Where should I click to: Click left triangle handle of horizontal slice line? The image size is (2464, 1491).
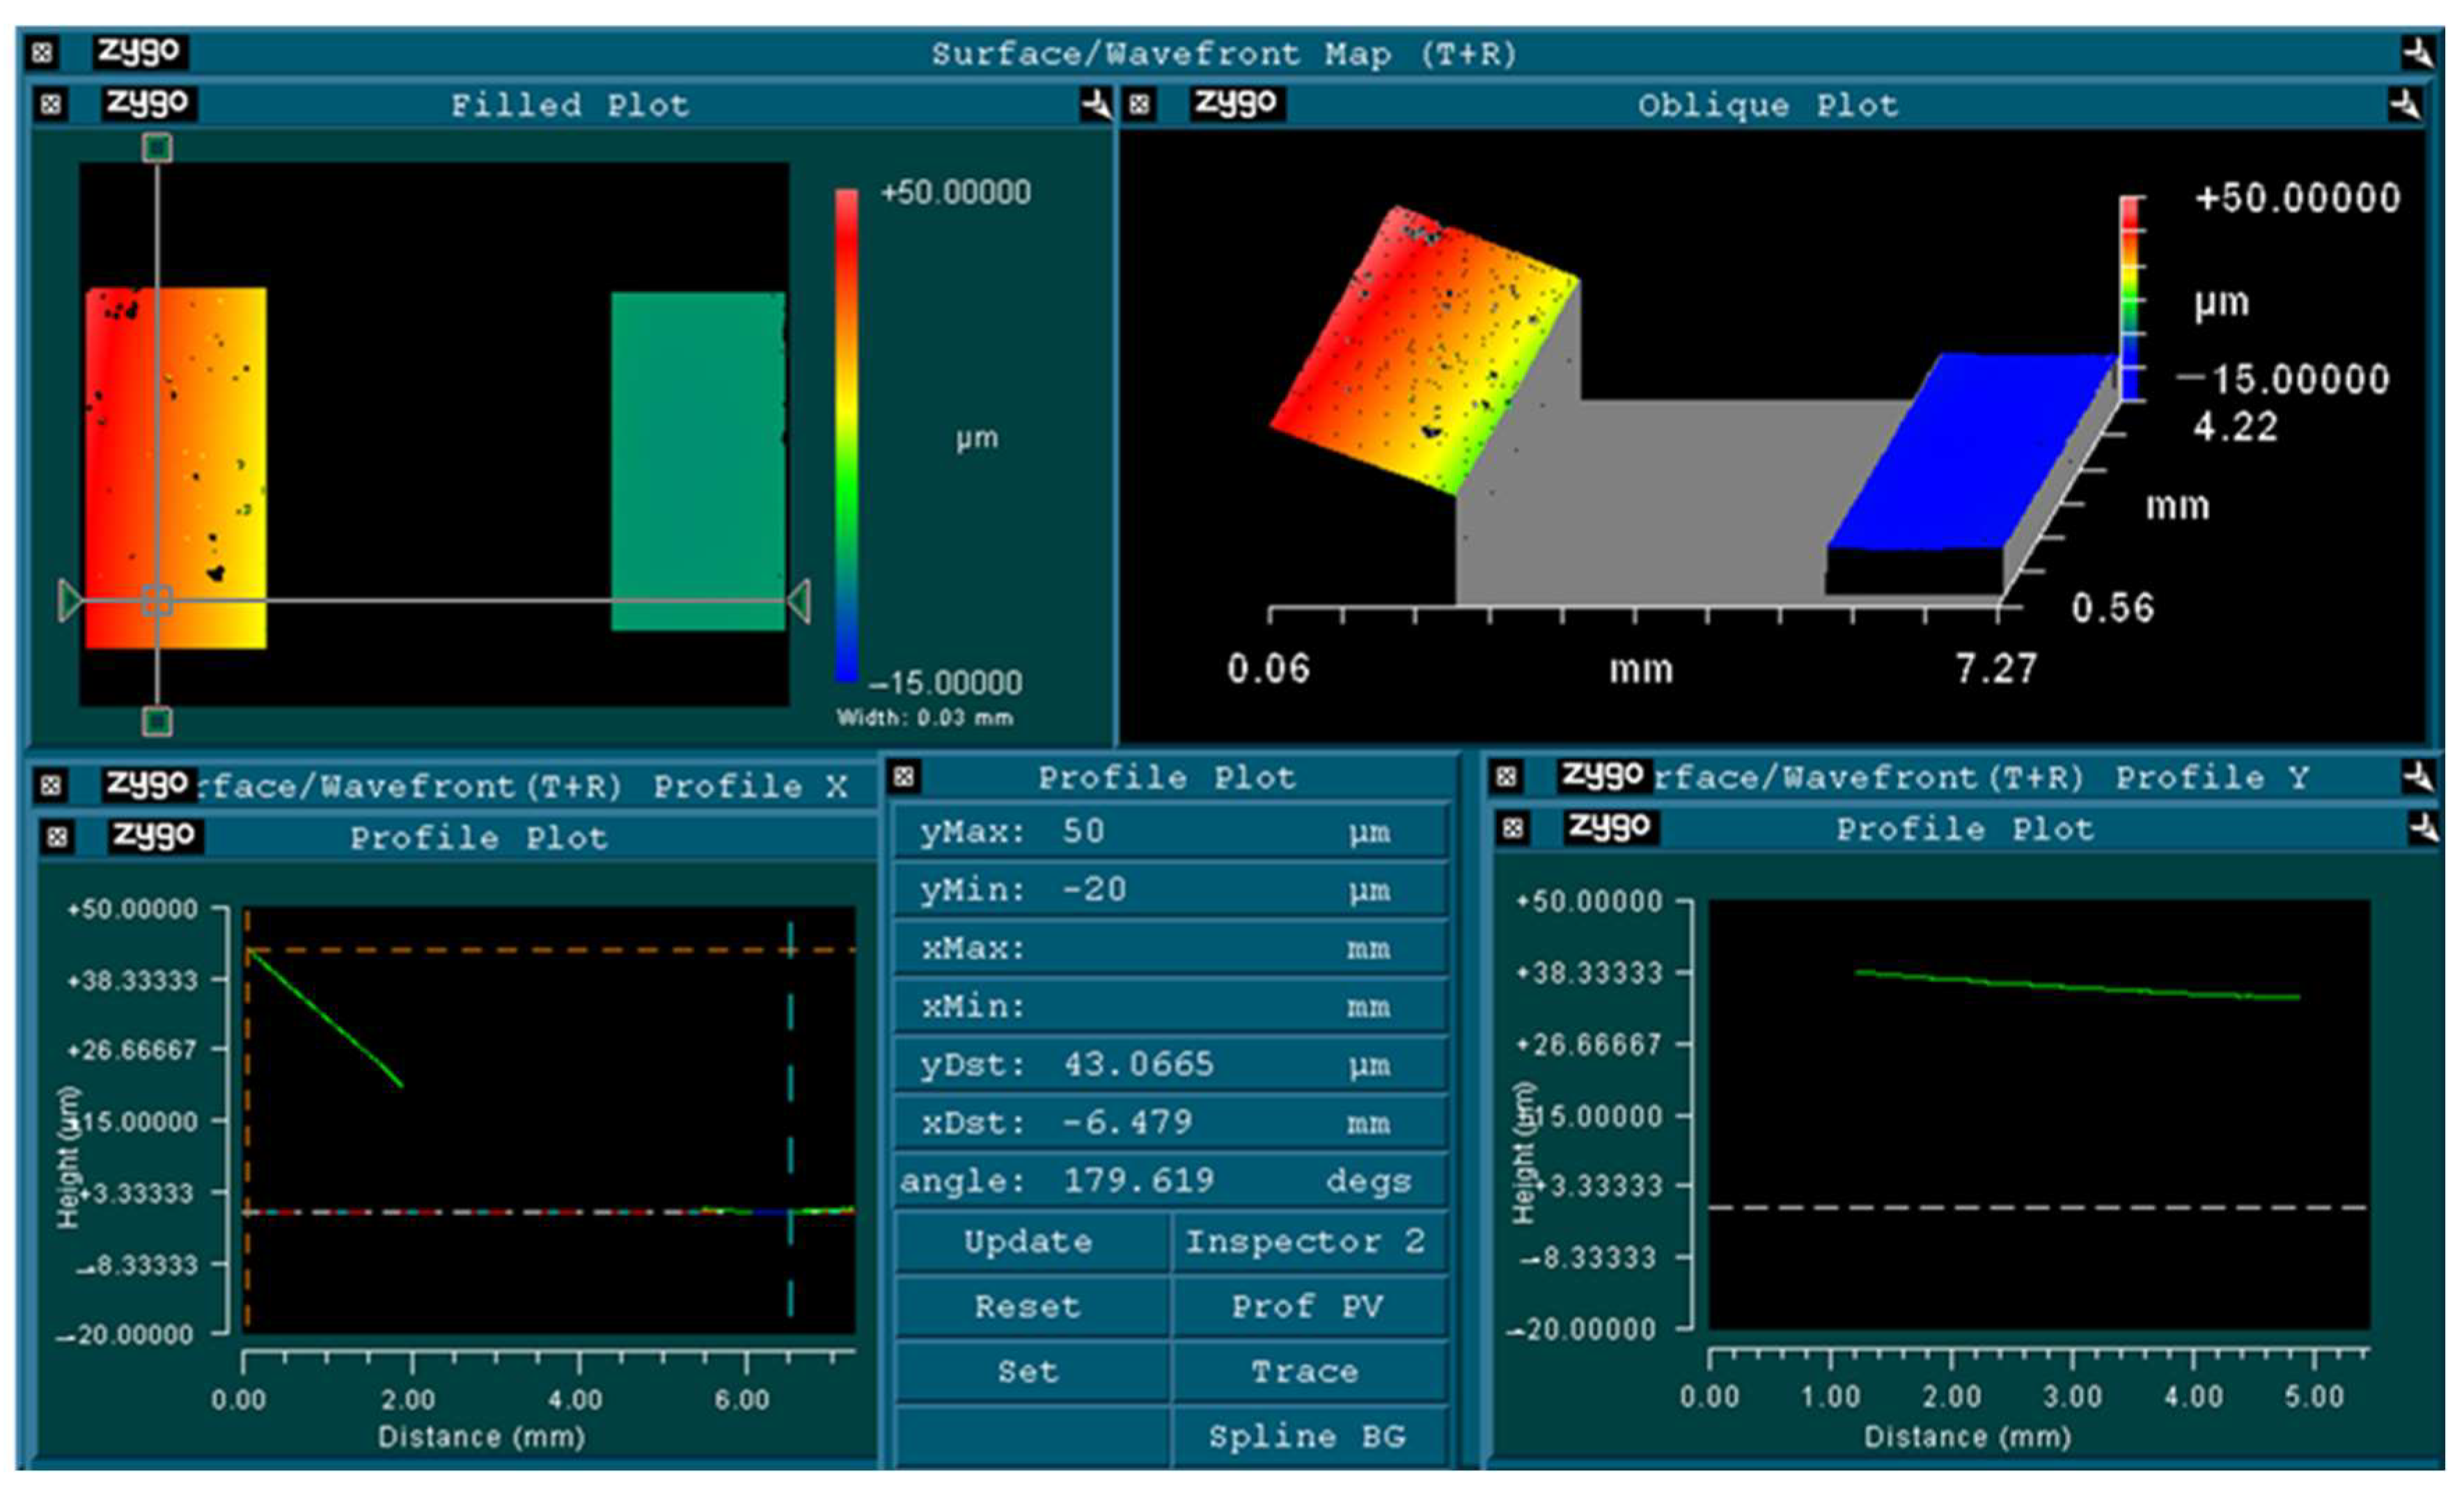69,601
